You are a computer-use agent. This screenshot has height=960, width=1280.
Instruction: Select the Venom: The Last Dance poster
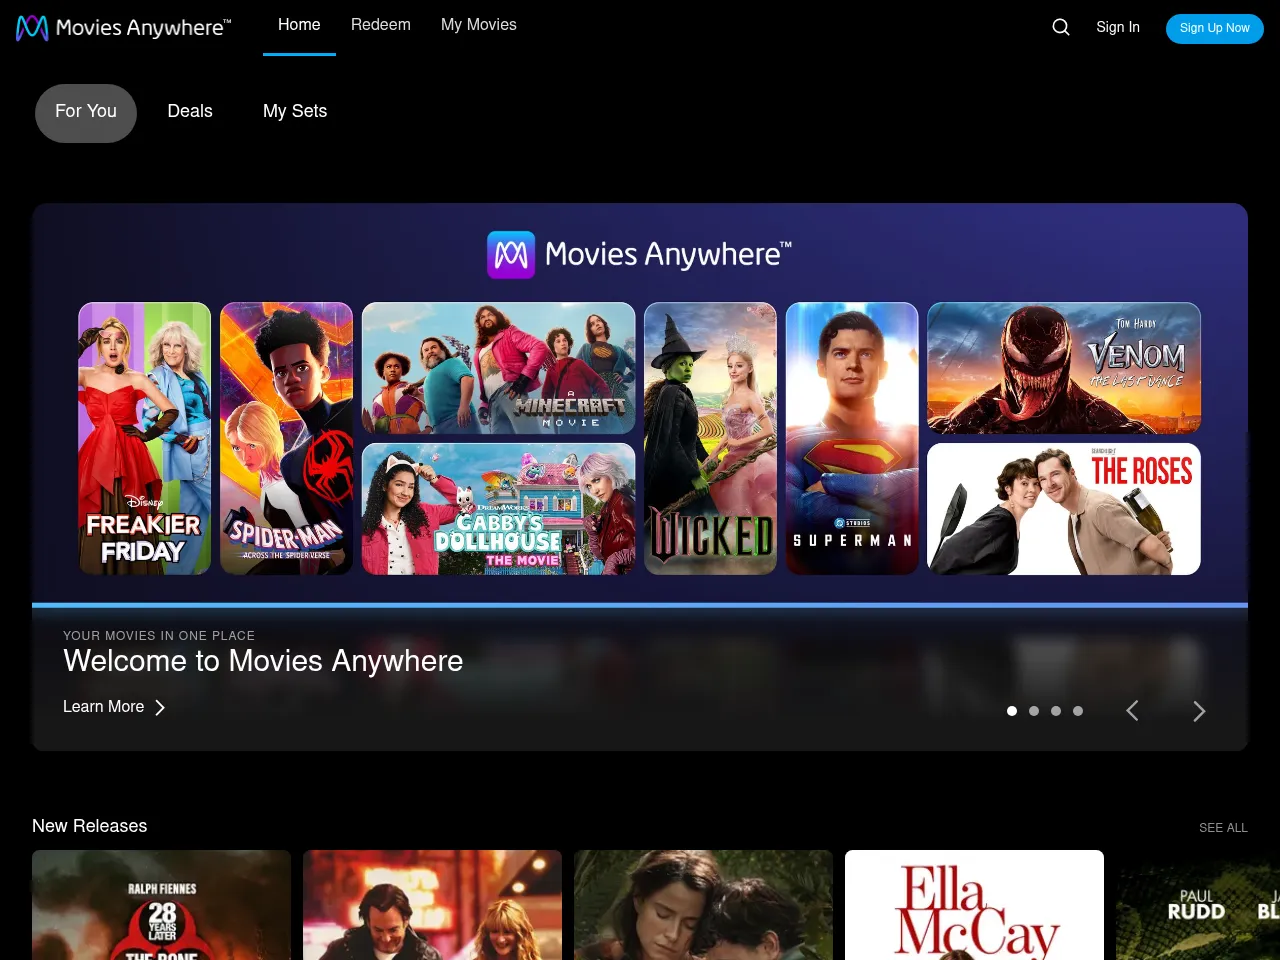(1063, 367)
